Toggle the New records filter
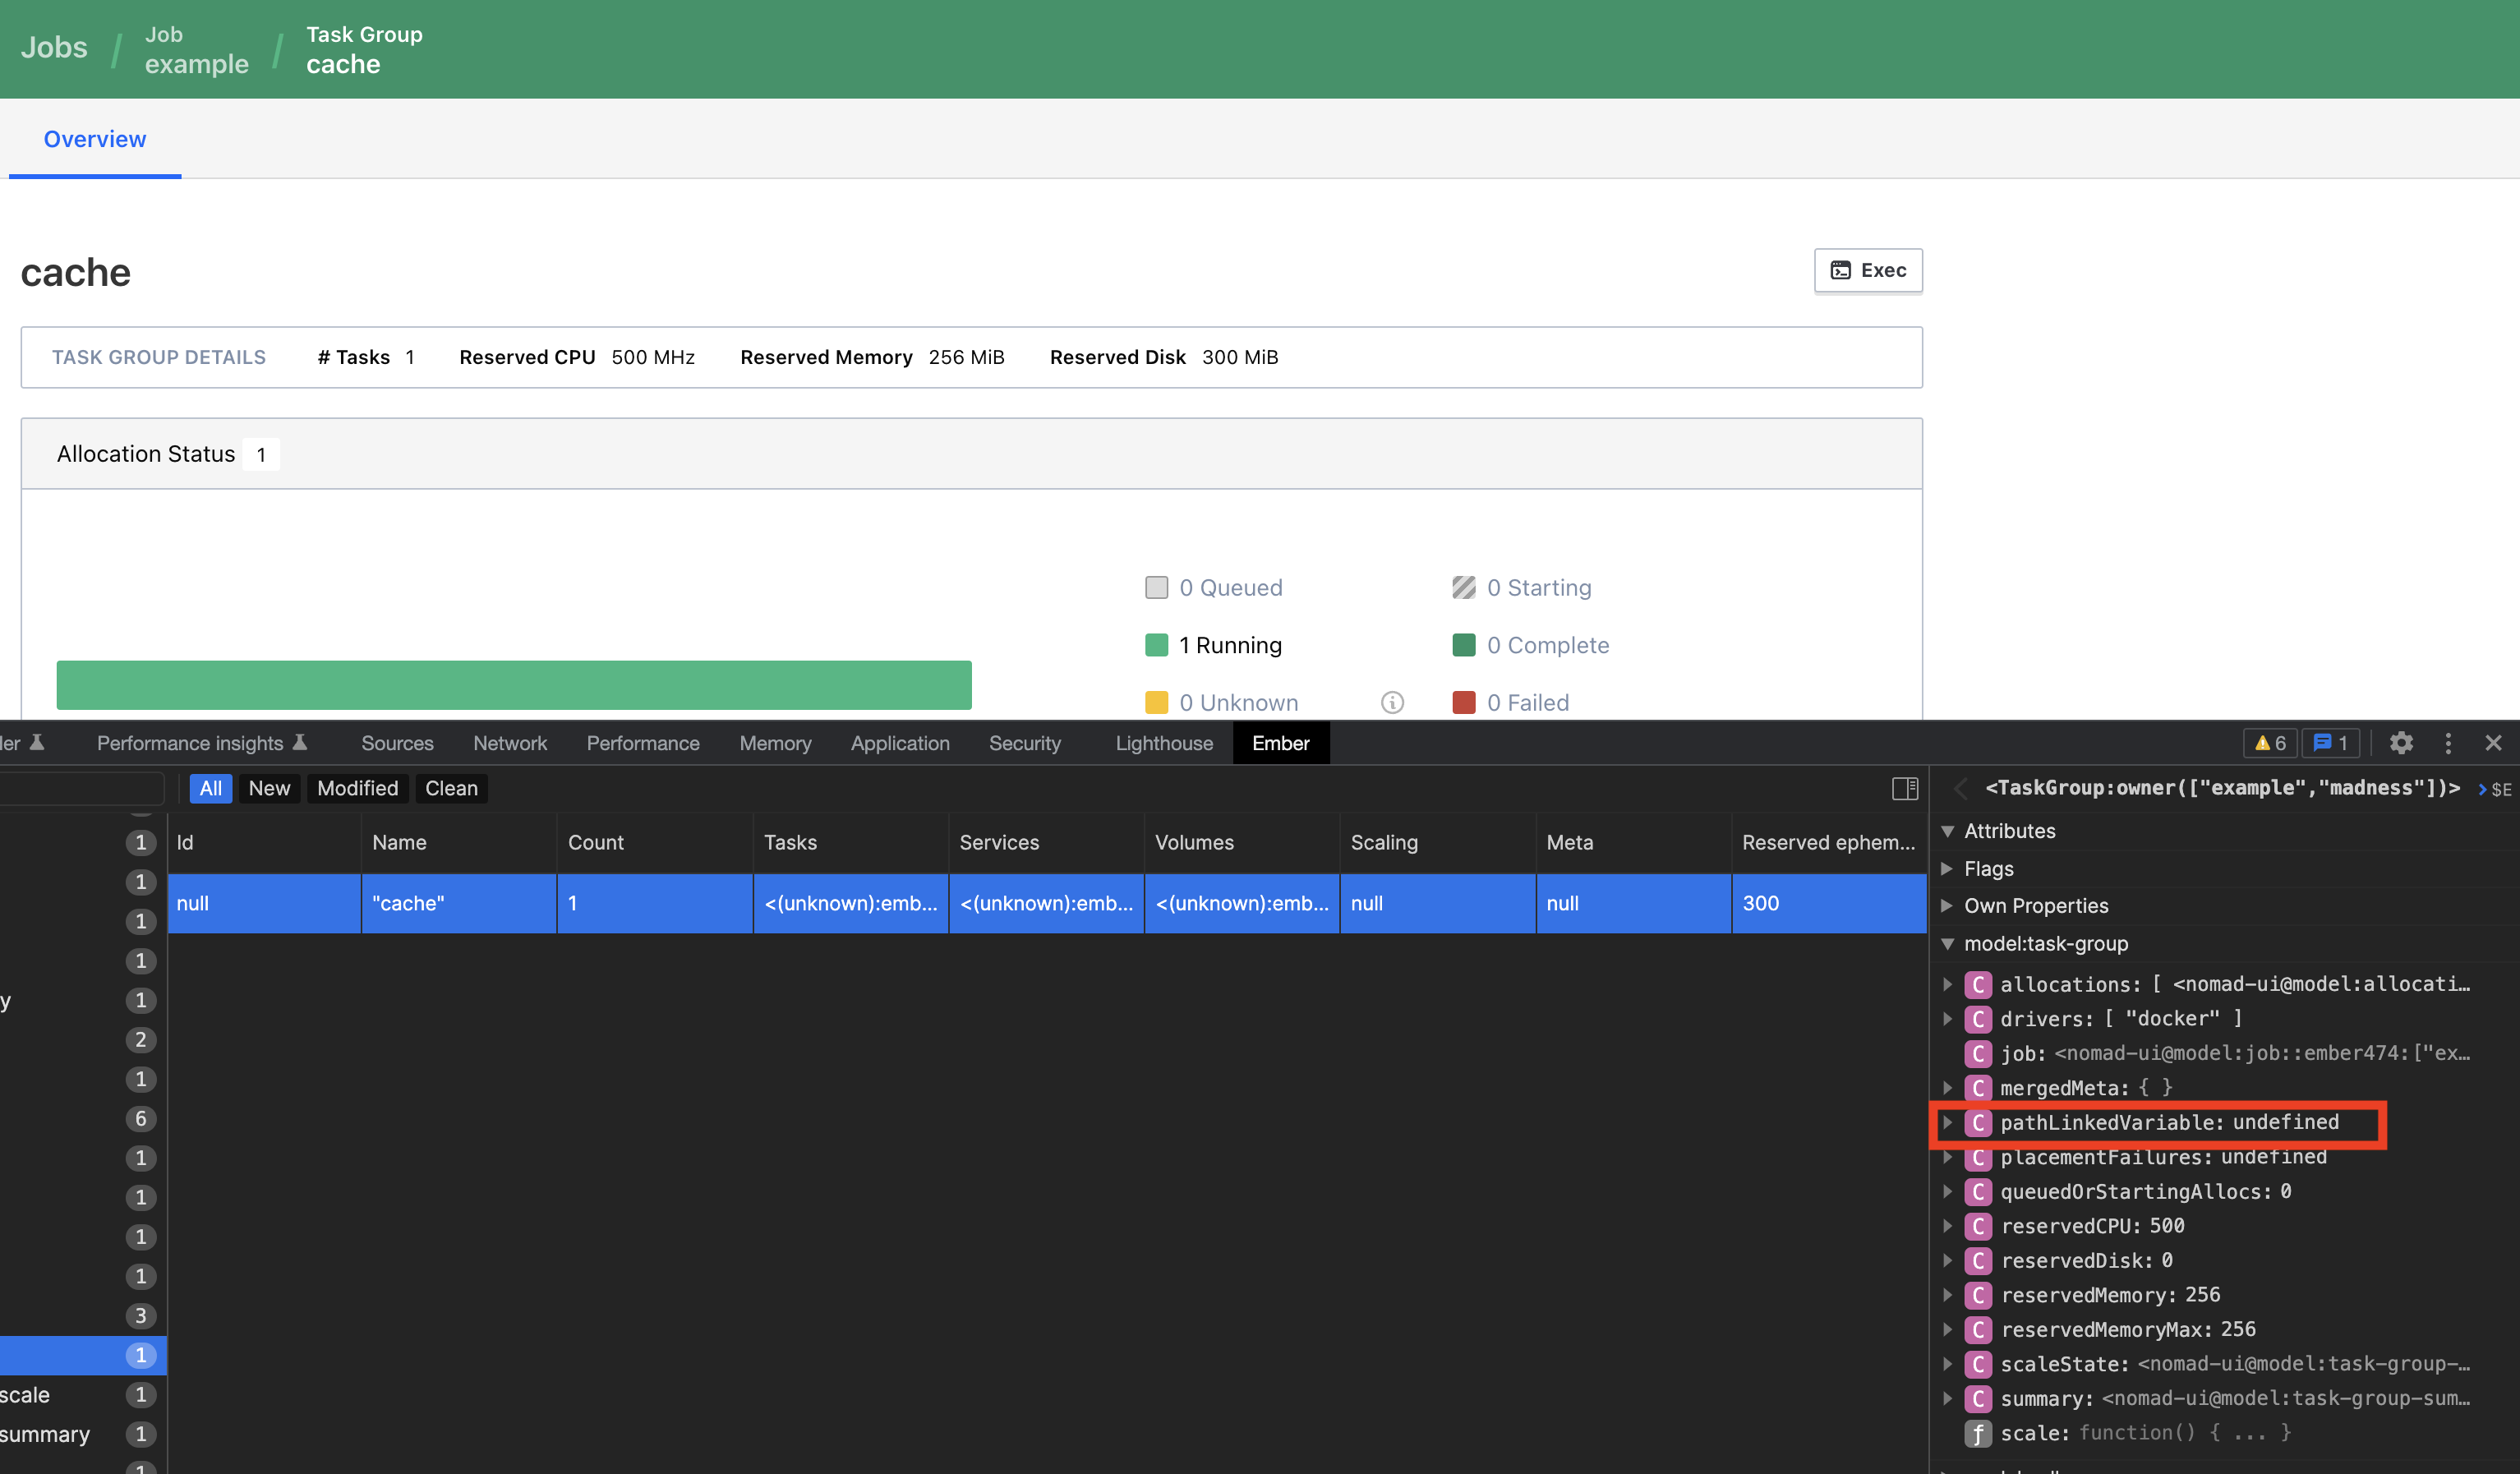Screen dimensions: 2520x1474 tap(268, 788)
